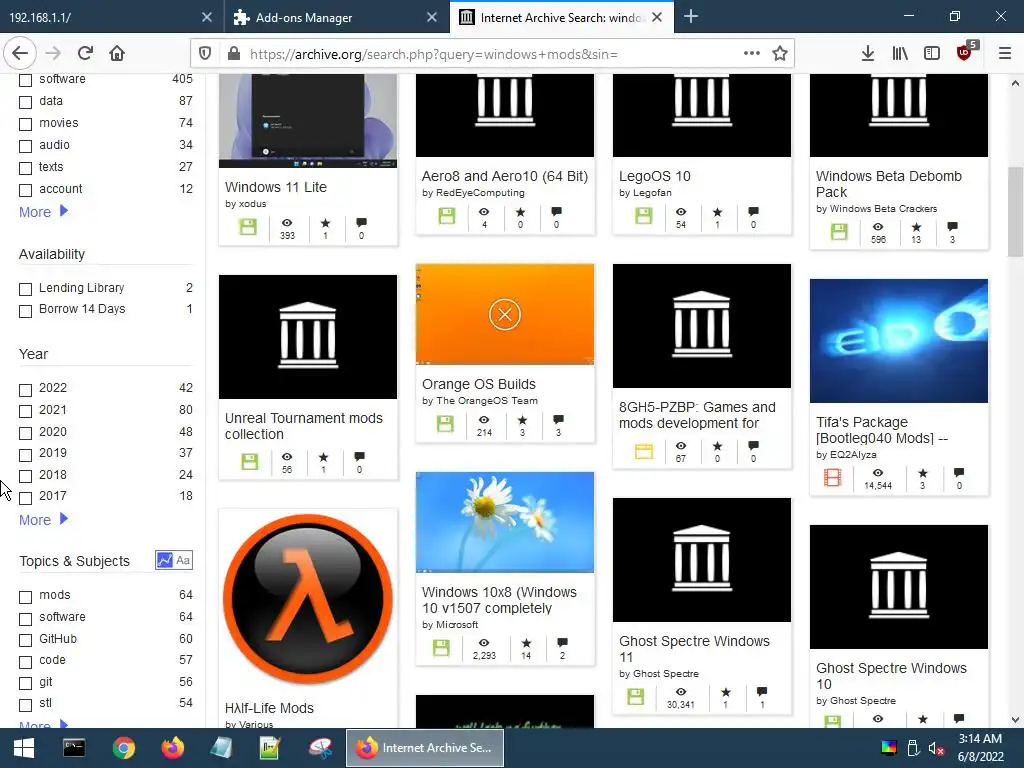Open Ghost Spectre Windows 10 title
The height and width of the screenshot is (768, 1024).
891,676
